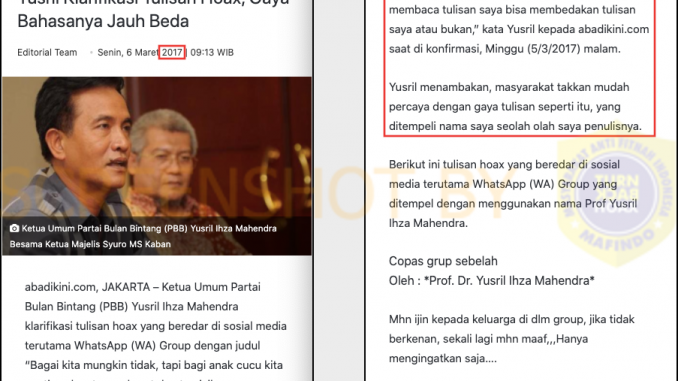
Task: Click paragraph beginning Berikut ini tulisan hoax
Action: (x=513, y=194)
